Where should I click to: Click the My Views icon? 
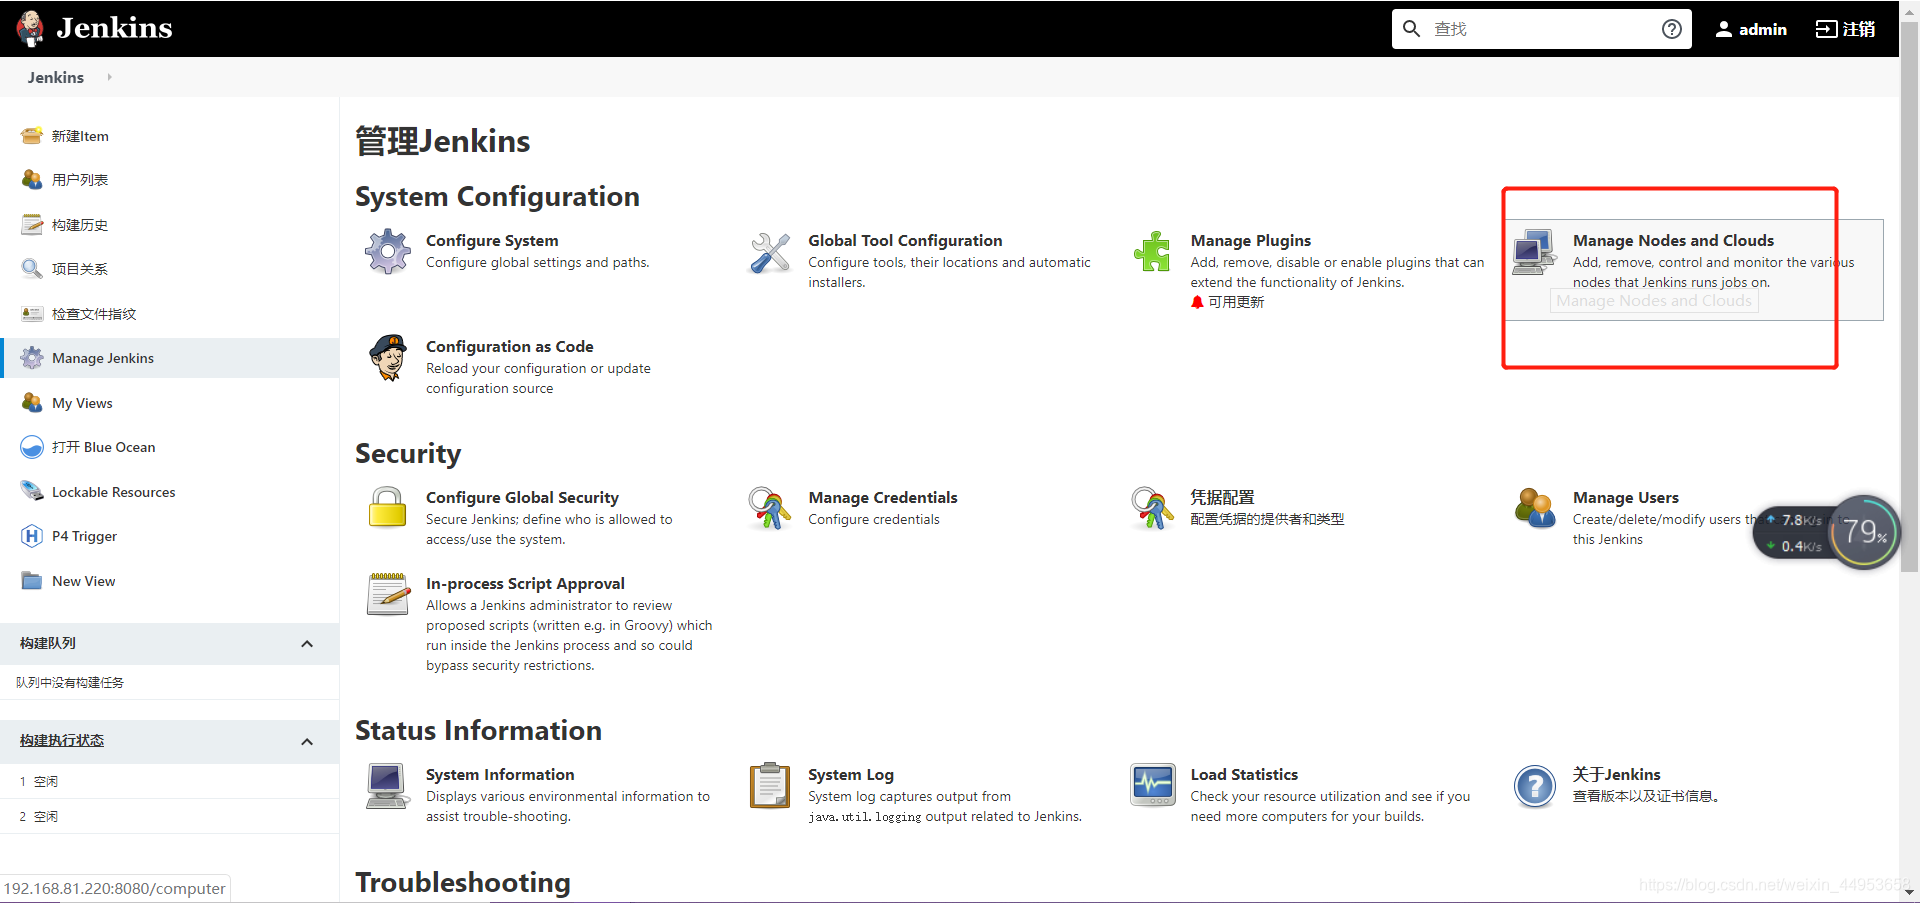click(x=32, y=403)
